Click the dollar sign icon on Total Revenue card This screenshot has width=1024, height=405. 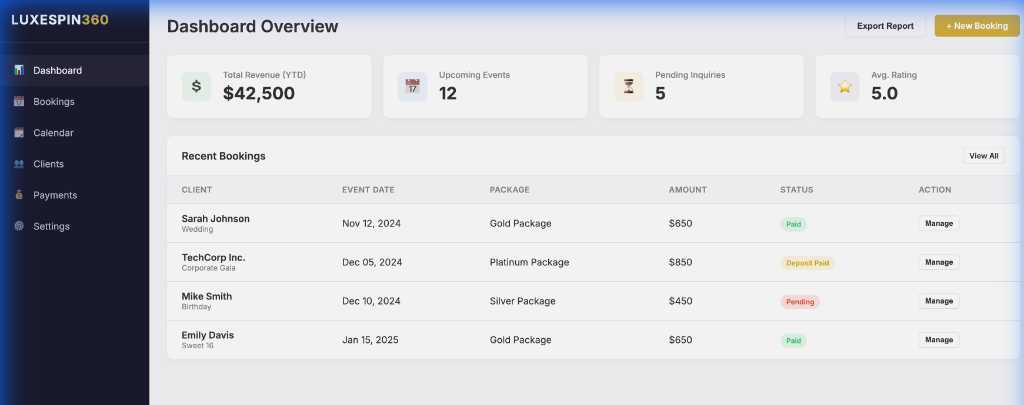(196, 86)
